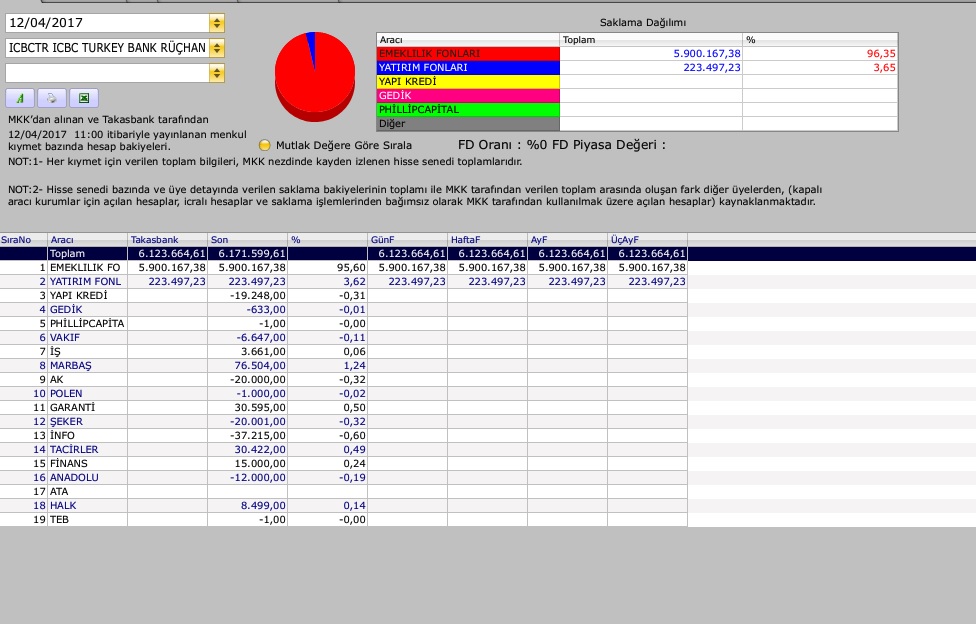Click 96,35 percent in Saklama Dağılımı table
Image resolution: width=976 pixels, height=624 pixels.
(881, 54)
